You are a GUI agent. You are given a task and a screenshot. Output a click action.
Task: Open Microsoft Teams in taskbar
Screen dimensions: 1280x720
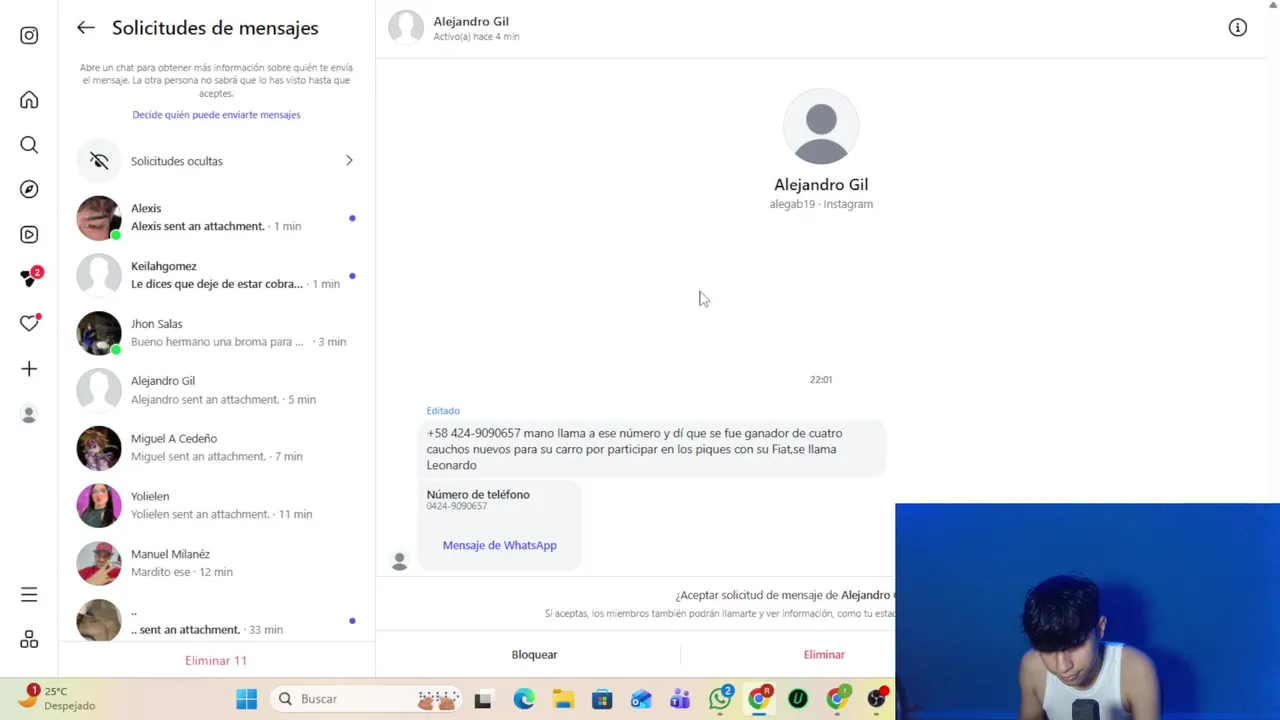[680, 699]
